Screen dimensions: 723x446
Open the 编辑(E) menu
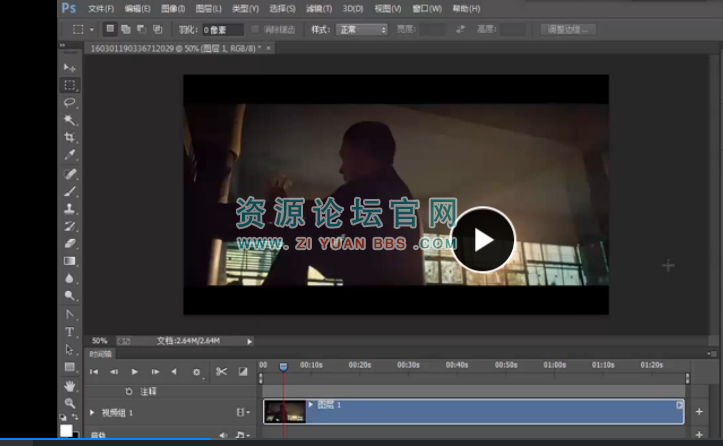[x=137, y=8]
